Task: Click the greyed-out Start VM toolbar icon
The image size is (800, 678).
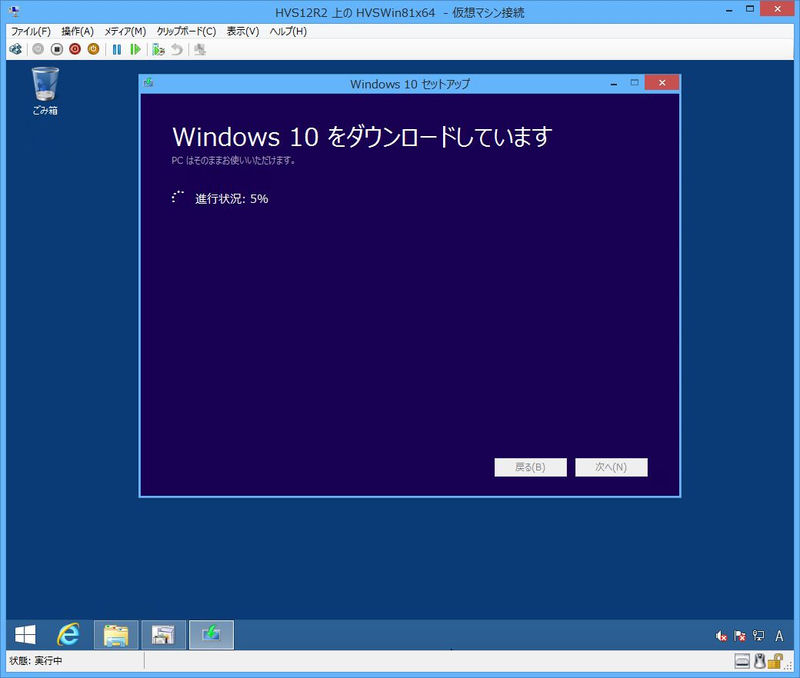Action: 38,49
